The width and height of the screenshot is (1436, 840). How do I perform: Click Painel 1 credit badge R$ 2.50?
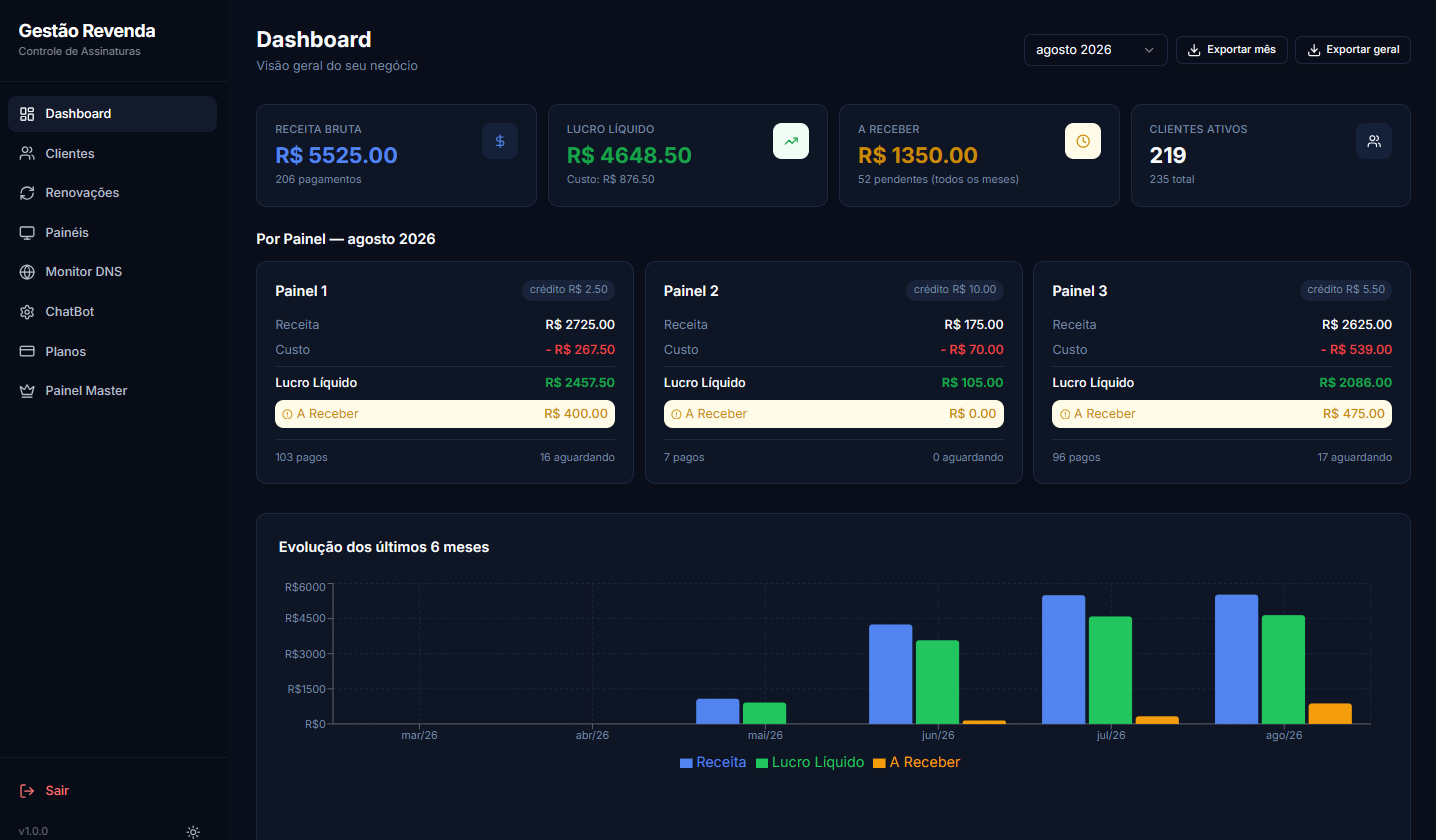tap(568, 290)
